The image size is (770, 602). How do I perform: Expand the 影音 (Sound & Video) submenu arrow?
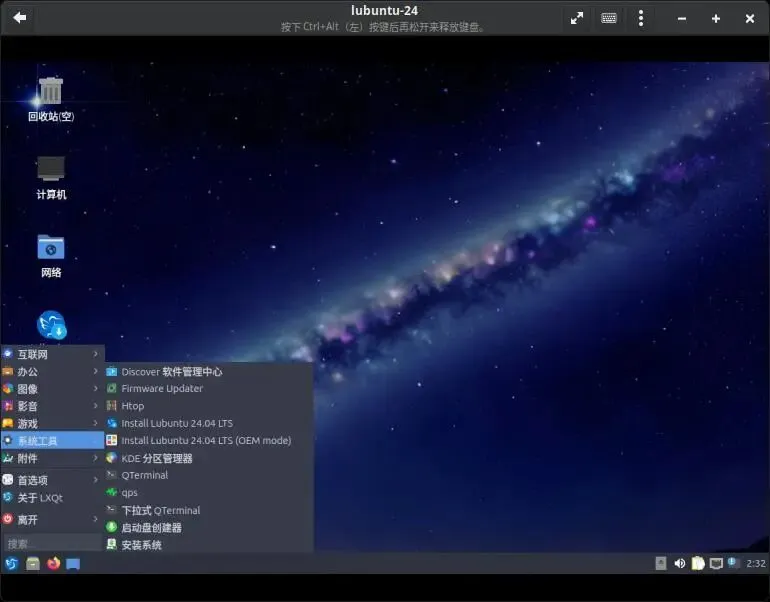click(95, 406)
